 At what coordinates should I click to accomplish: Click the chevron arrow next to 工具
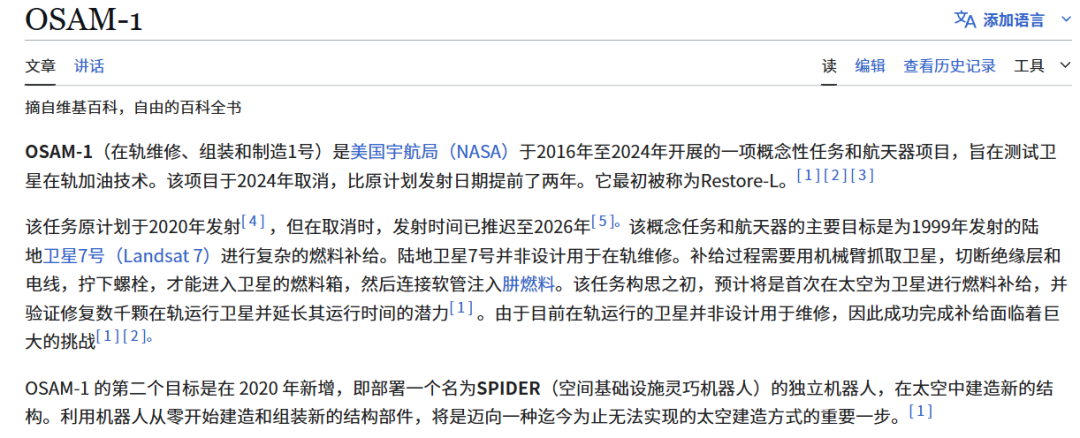coord(1064,66)
